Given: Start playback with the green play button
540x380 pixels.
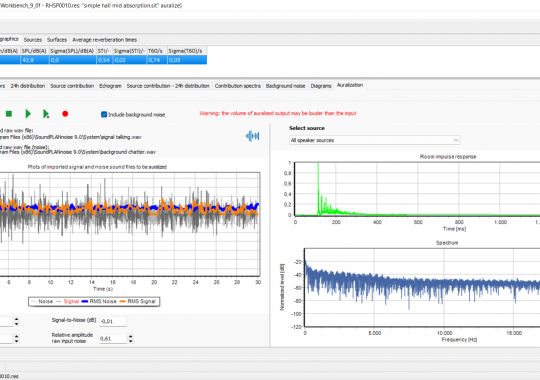Looking at the screenshot, I should coord(28,114).
